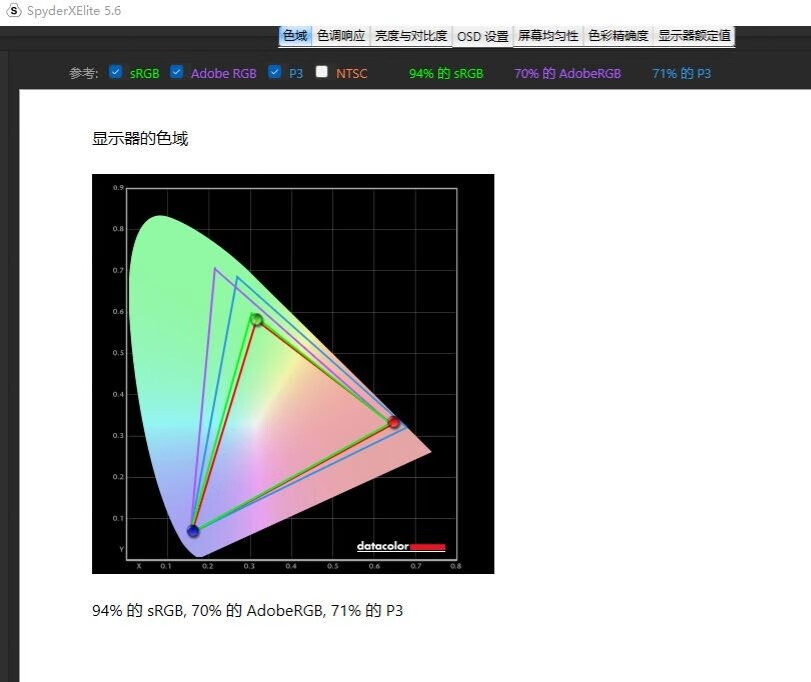Uncheck the Adobe RGB reference checkbox
Screen dimensions: 811x682
(x=177, y=72)
